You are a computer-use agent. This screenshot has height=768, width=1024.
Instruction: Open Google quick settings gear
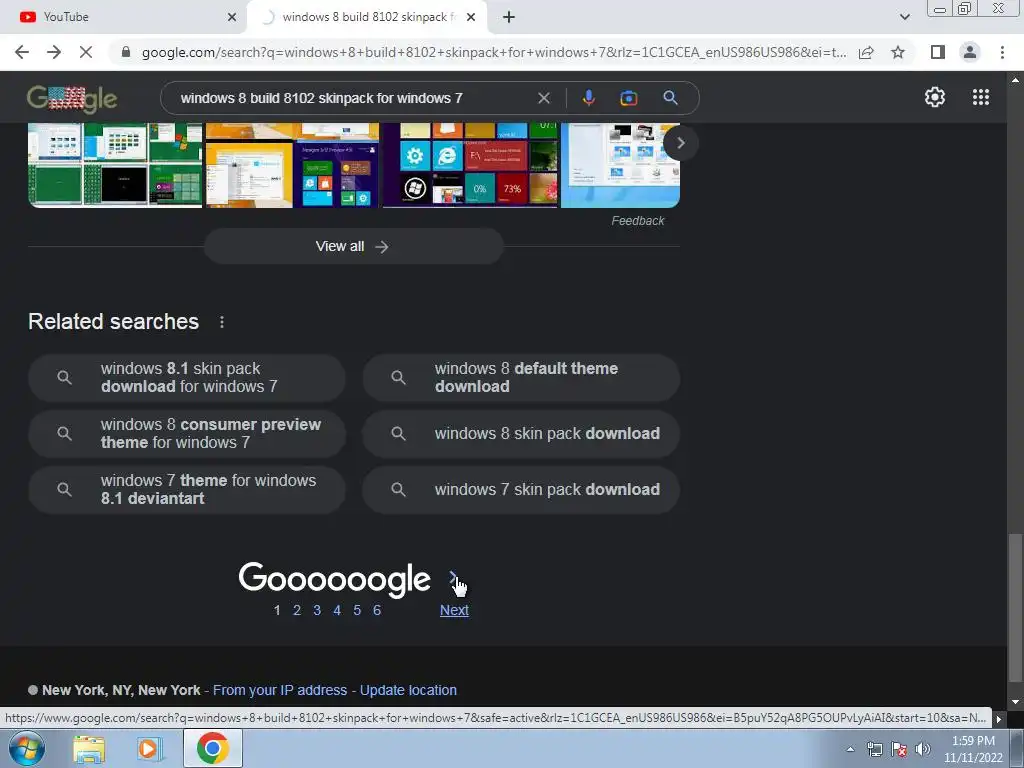(x=935, y=97)
